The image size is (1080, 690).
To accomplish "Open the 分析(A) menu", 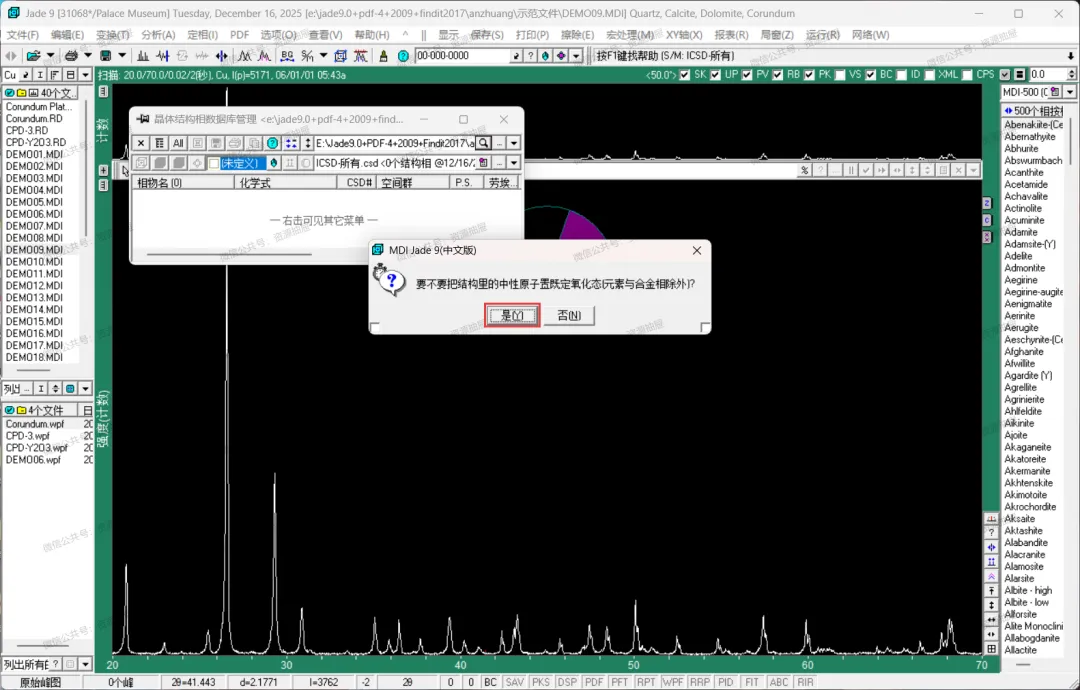I will coord(158,34).
